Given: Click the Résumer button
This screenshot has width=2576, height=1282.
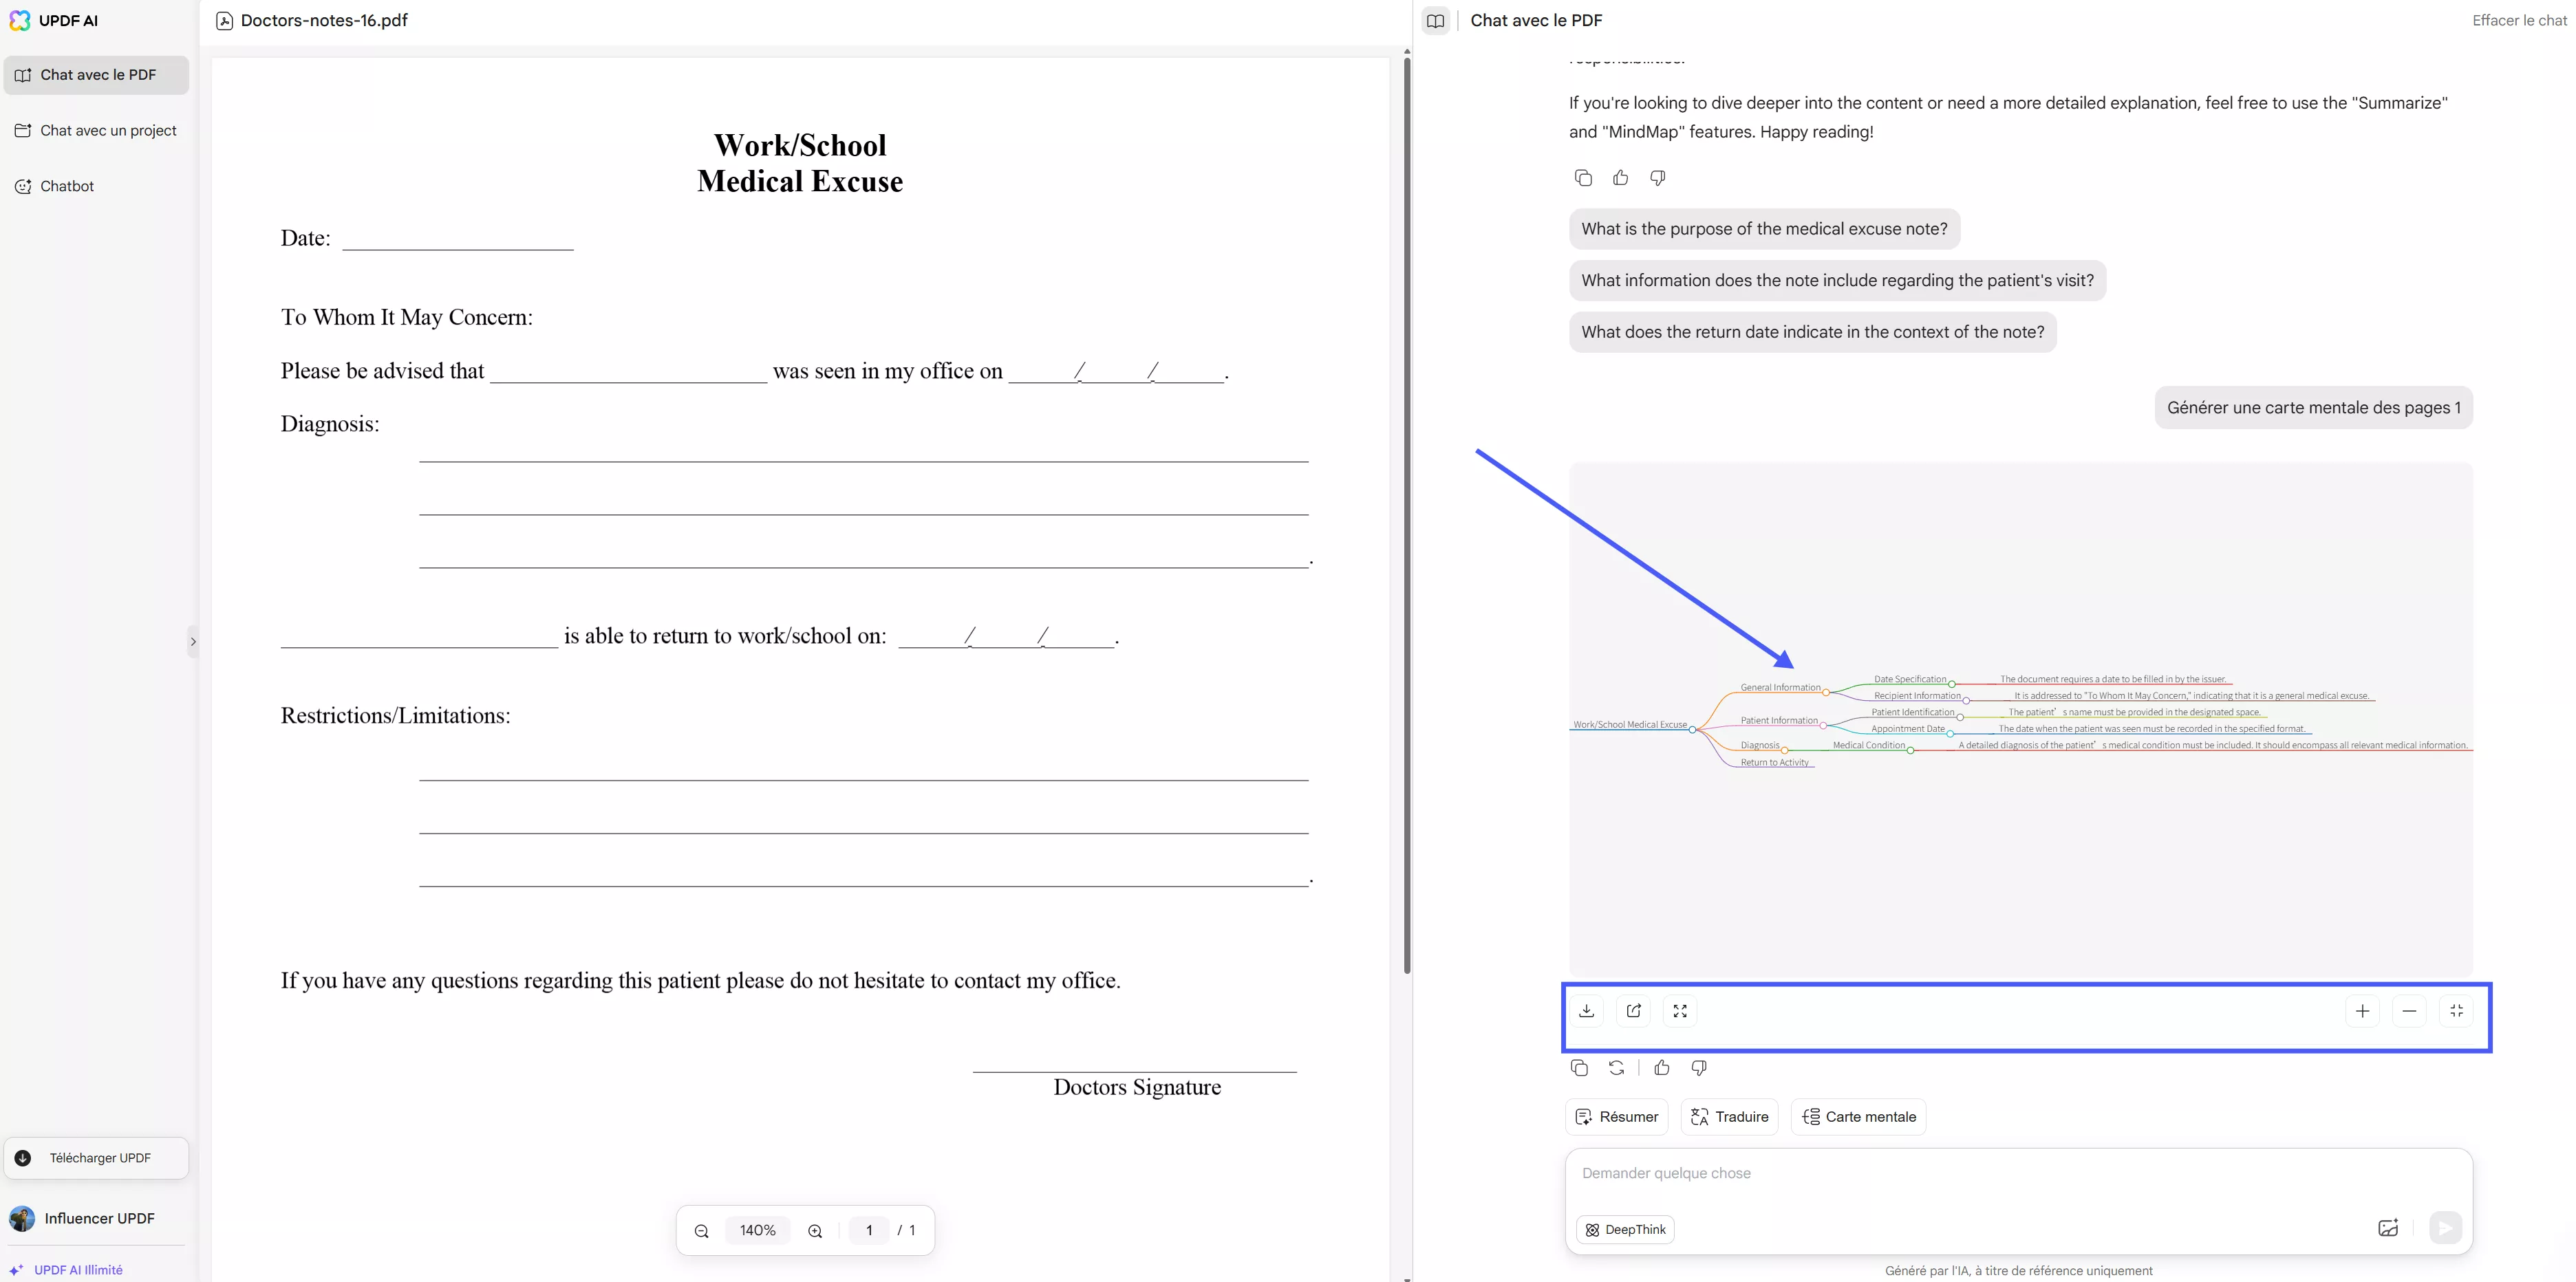Looking at the screenshot, I should (x=1616, y=1117).
